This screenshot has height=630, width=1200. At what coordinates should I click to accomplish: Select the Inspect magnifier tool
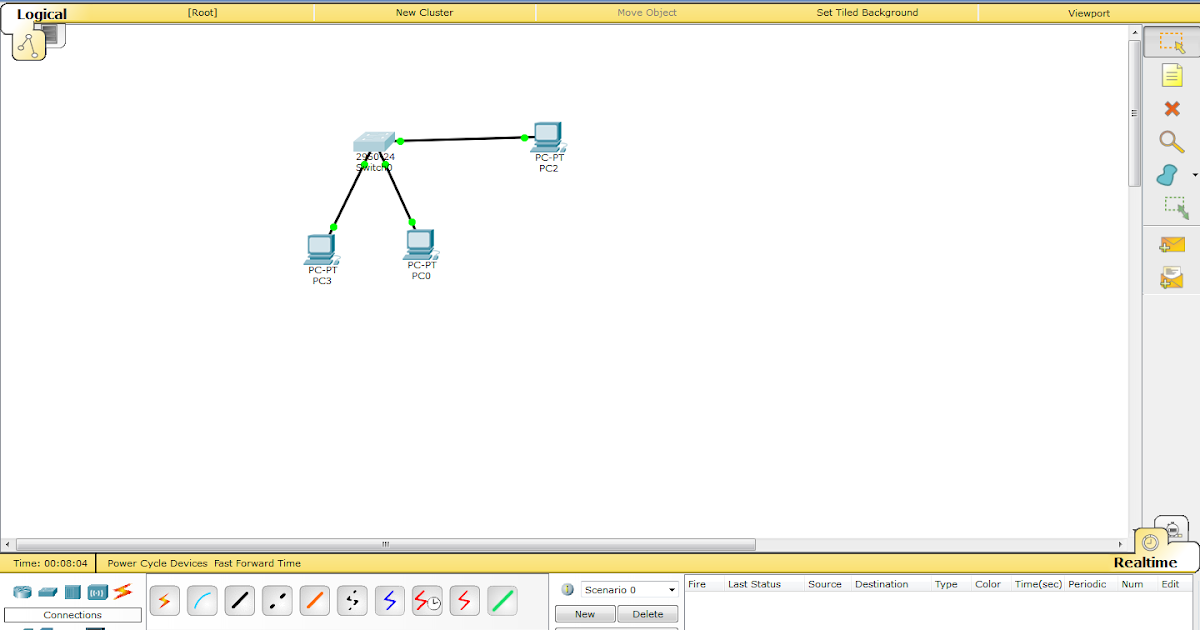[1171, 142]
